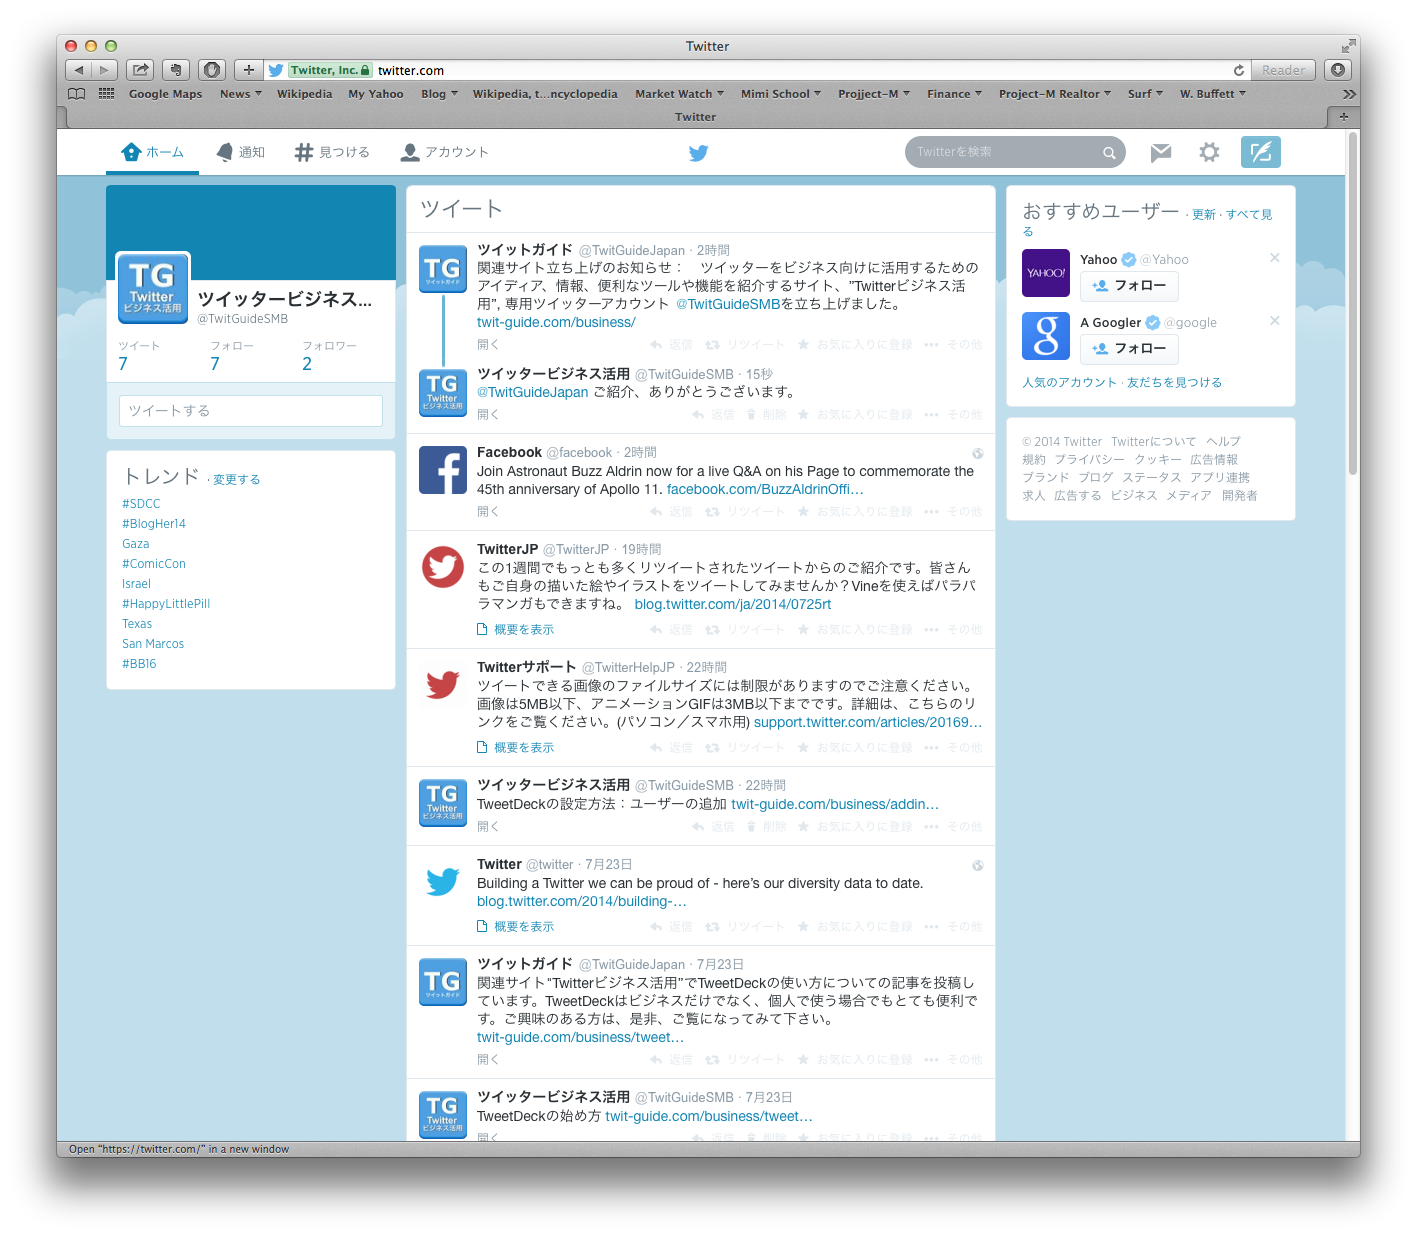Open Top Sites grid icon

click(106, 93)
